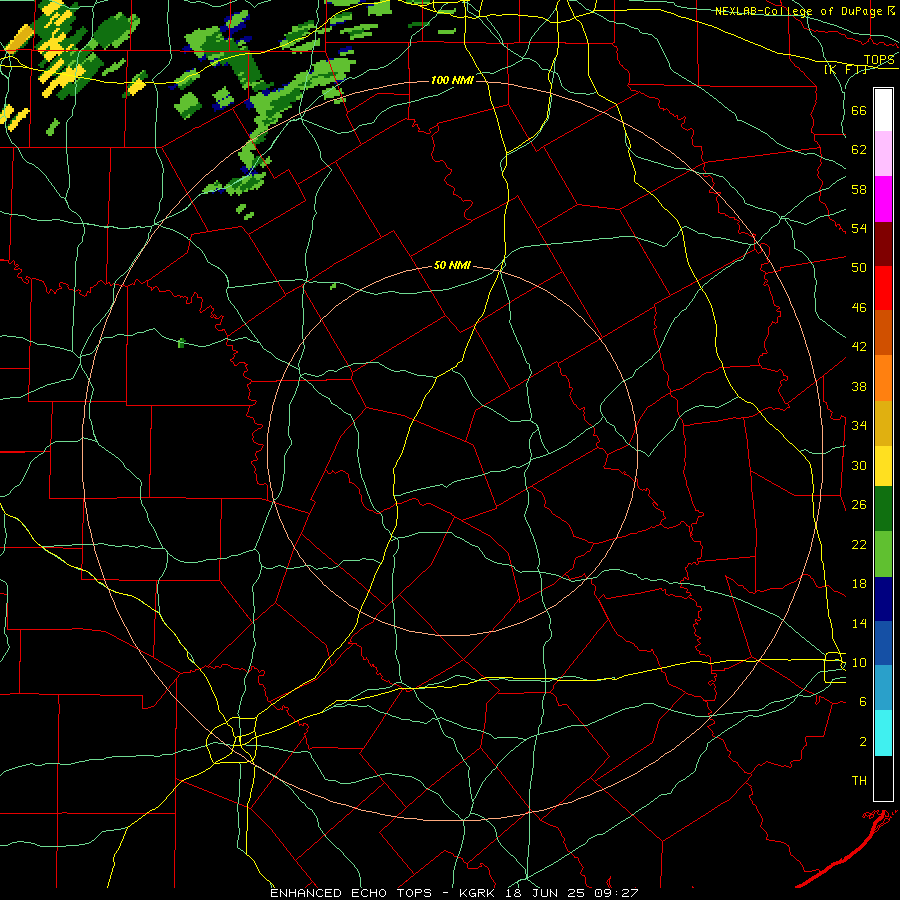
Task: Pick the light green legend swatch
Action: 883,553
